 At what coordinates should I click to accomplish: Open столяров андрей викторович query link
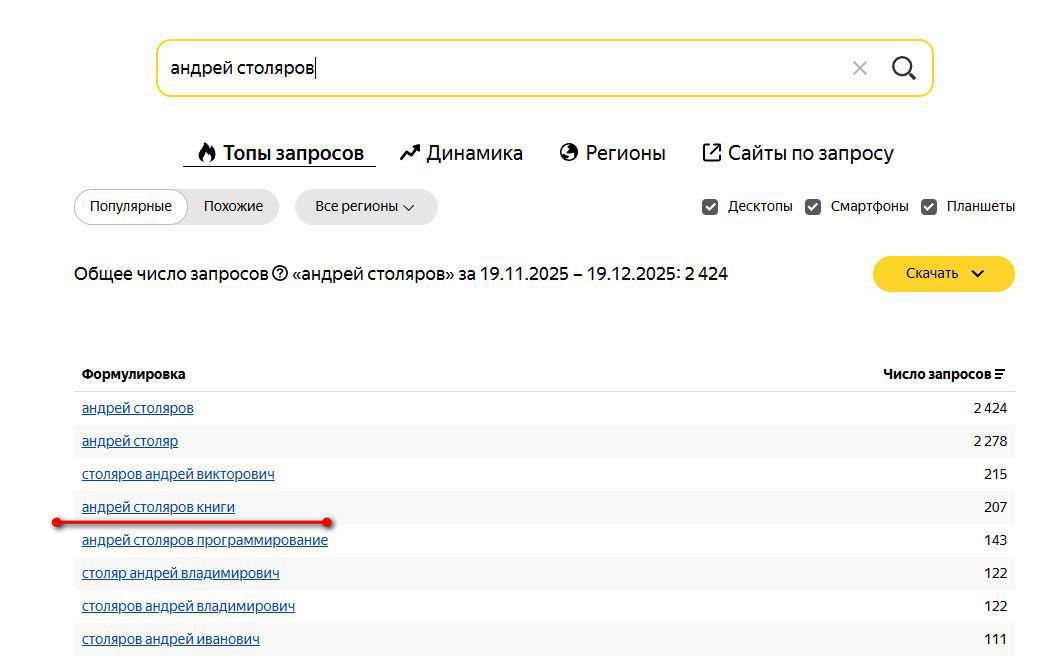click(178, 474)
